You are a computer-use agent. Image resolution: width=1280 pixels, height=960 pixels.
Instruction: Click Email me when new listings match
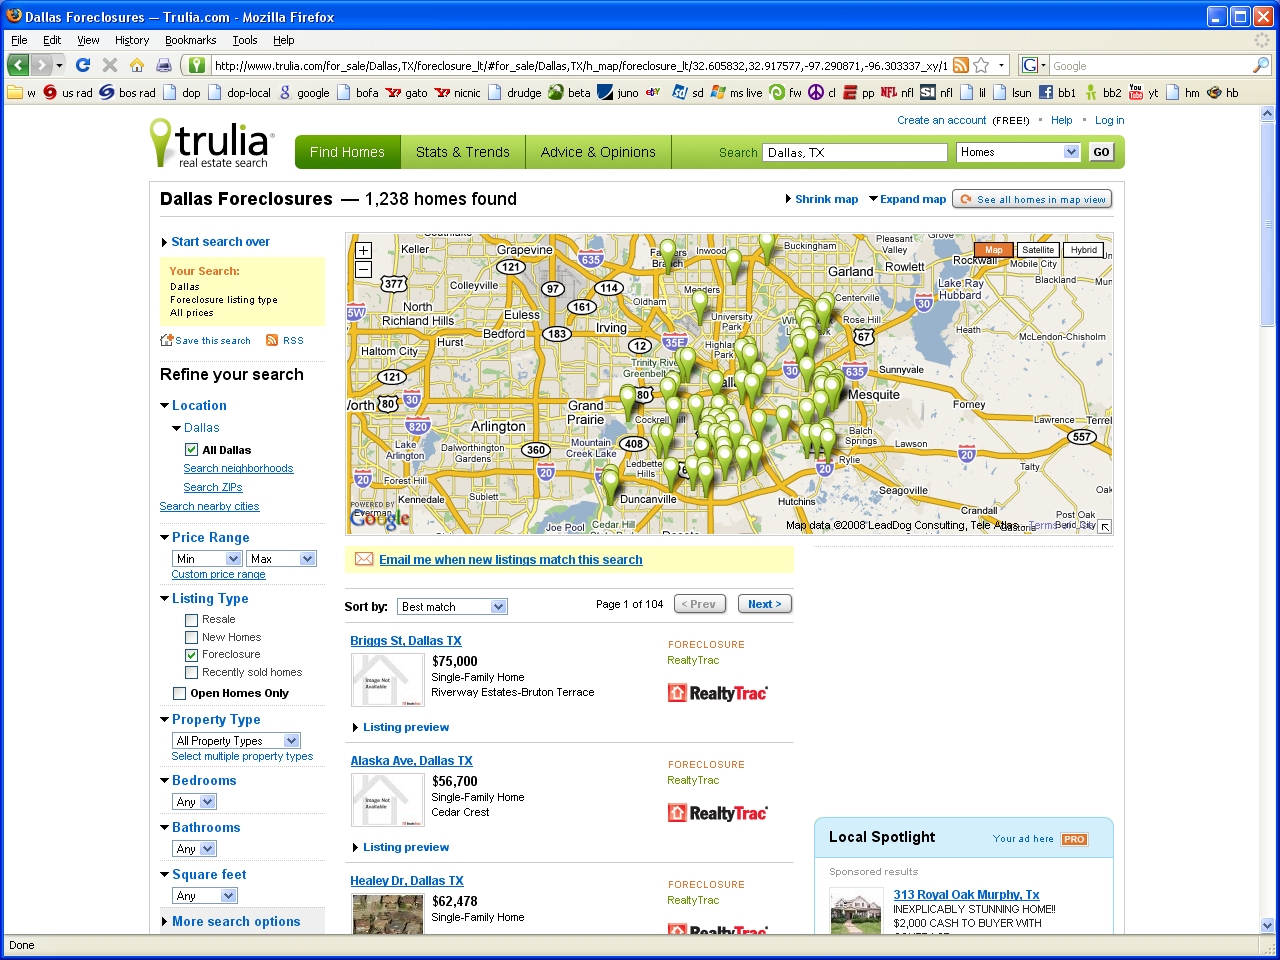tap(511, 560)
